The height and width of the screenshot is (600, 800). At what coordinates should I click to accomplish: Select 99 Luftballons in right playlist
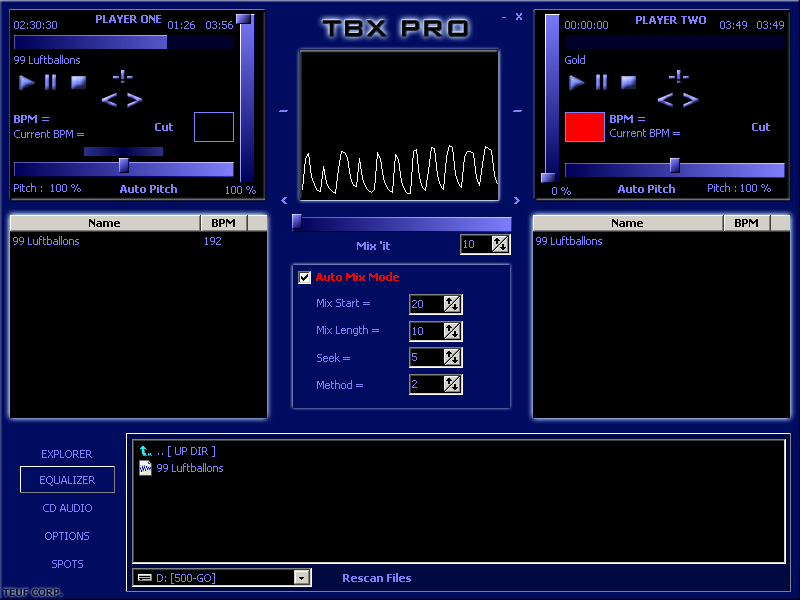(569, 241)
